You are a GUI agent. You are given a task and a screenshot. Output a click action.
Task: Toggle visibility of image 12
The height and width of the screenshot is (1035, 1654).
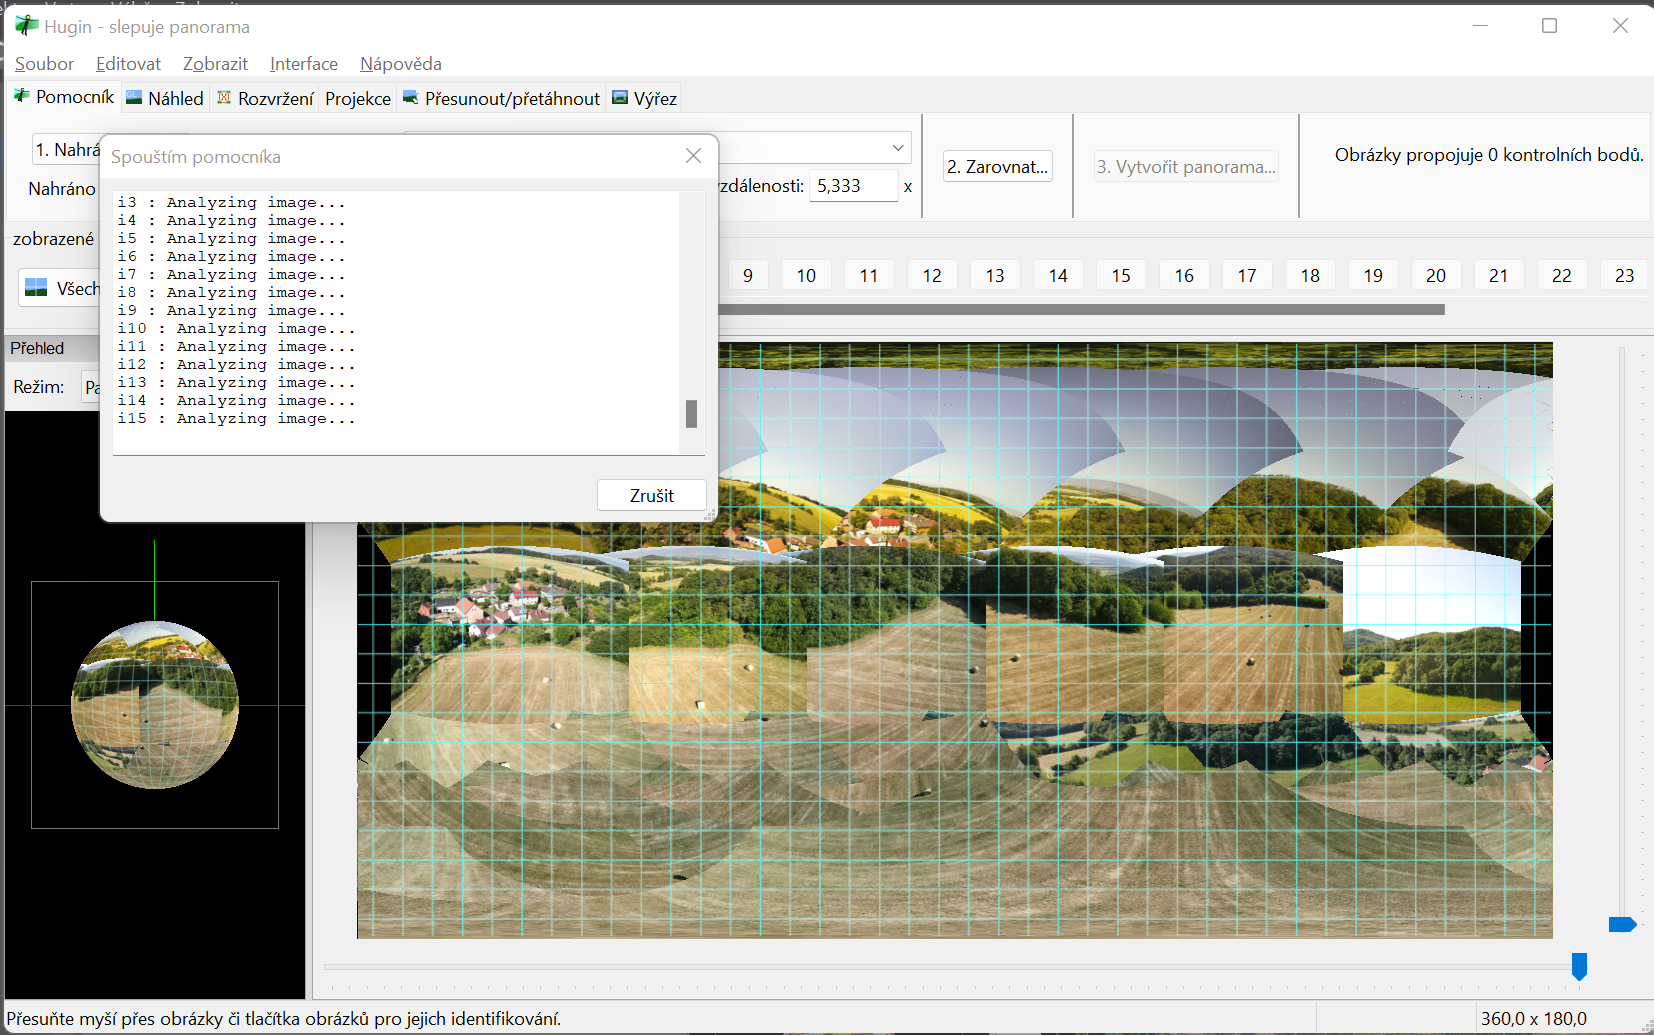(931, 275)
